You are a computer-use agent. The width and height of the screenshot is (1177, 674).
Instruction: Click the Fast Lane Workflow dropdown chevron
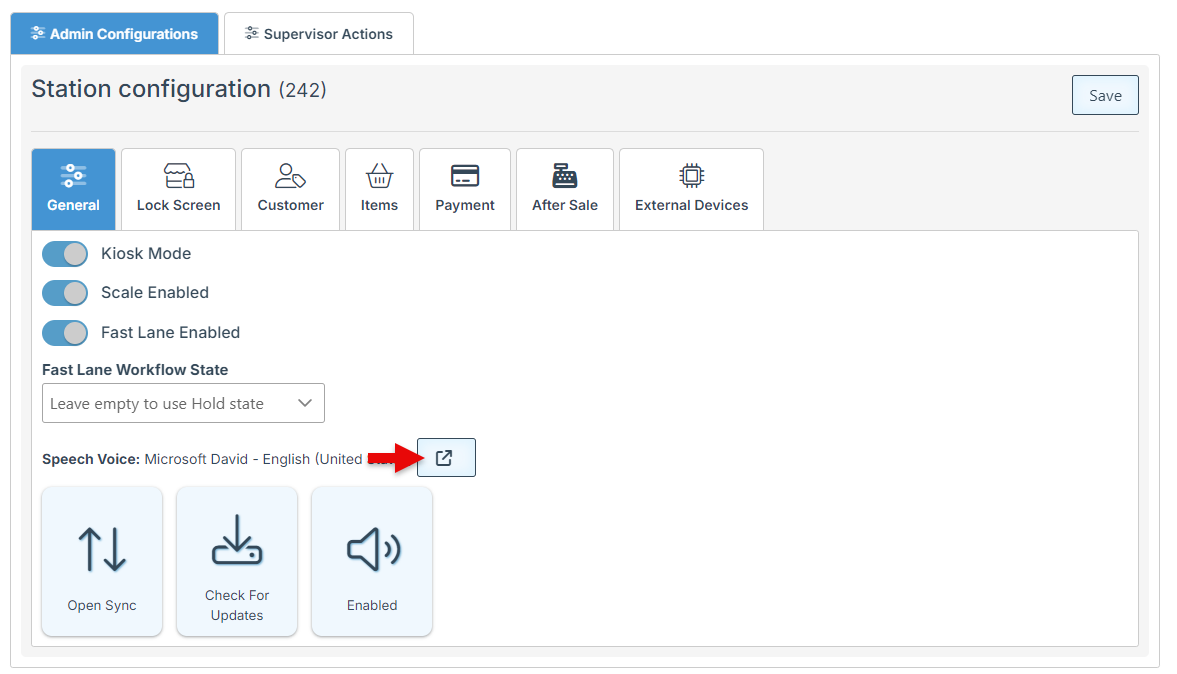[x=305, y=403]
